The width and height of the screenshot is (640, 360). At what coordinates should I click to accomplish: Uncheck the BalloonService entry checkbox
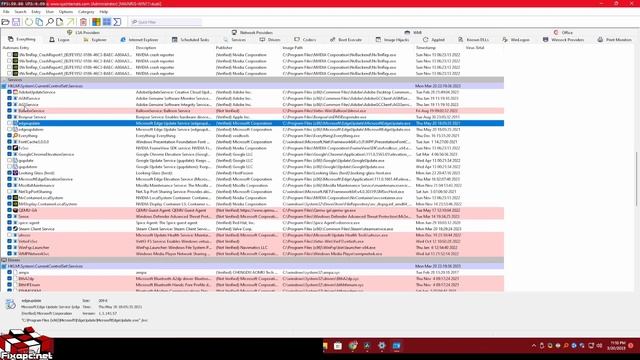[9, 111]
